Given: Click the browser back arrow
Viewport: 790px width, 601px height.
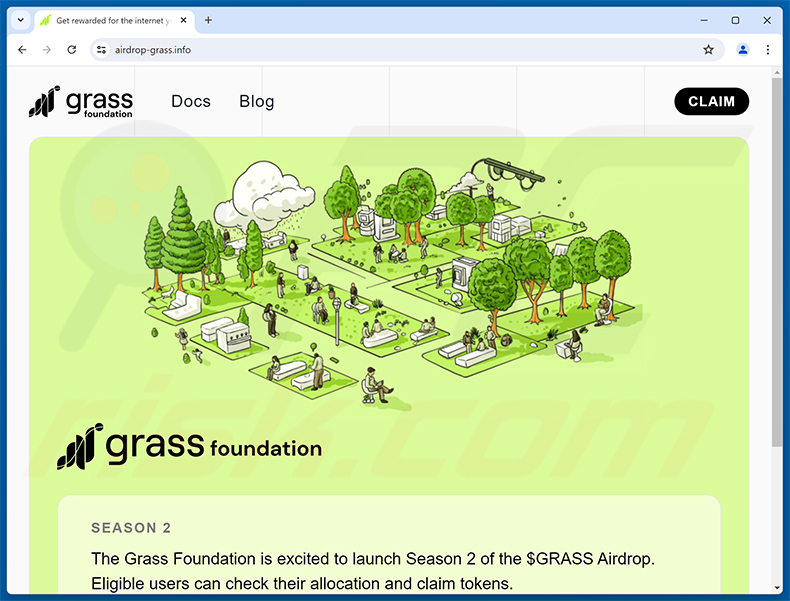Looking at the screenshot, I should pos(22,49).
